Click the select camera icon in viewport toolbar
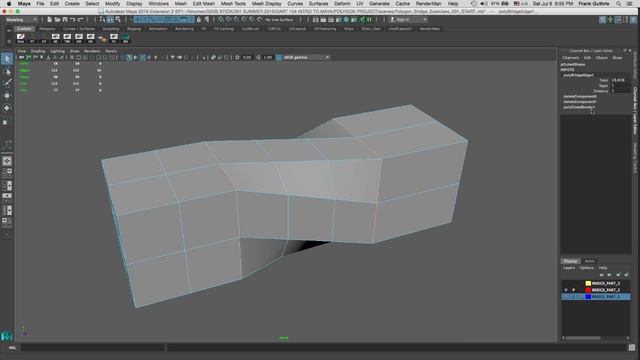Viewport: 640px width, 360px height. [21, 58]
